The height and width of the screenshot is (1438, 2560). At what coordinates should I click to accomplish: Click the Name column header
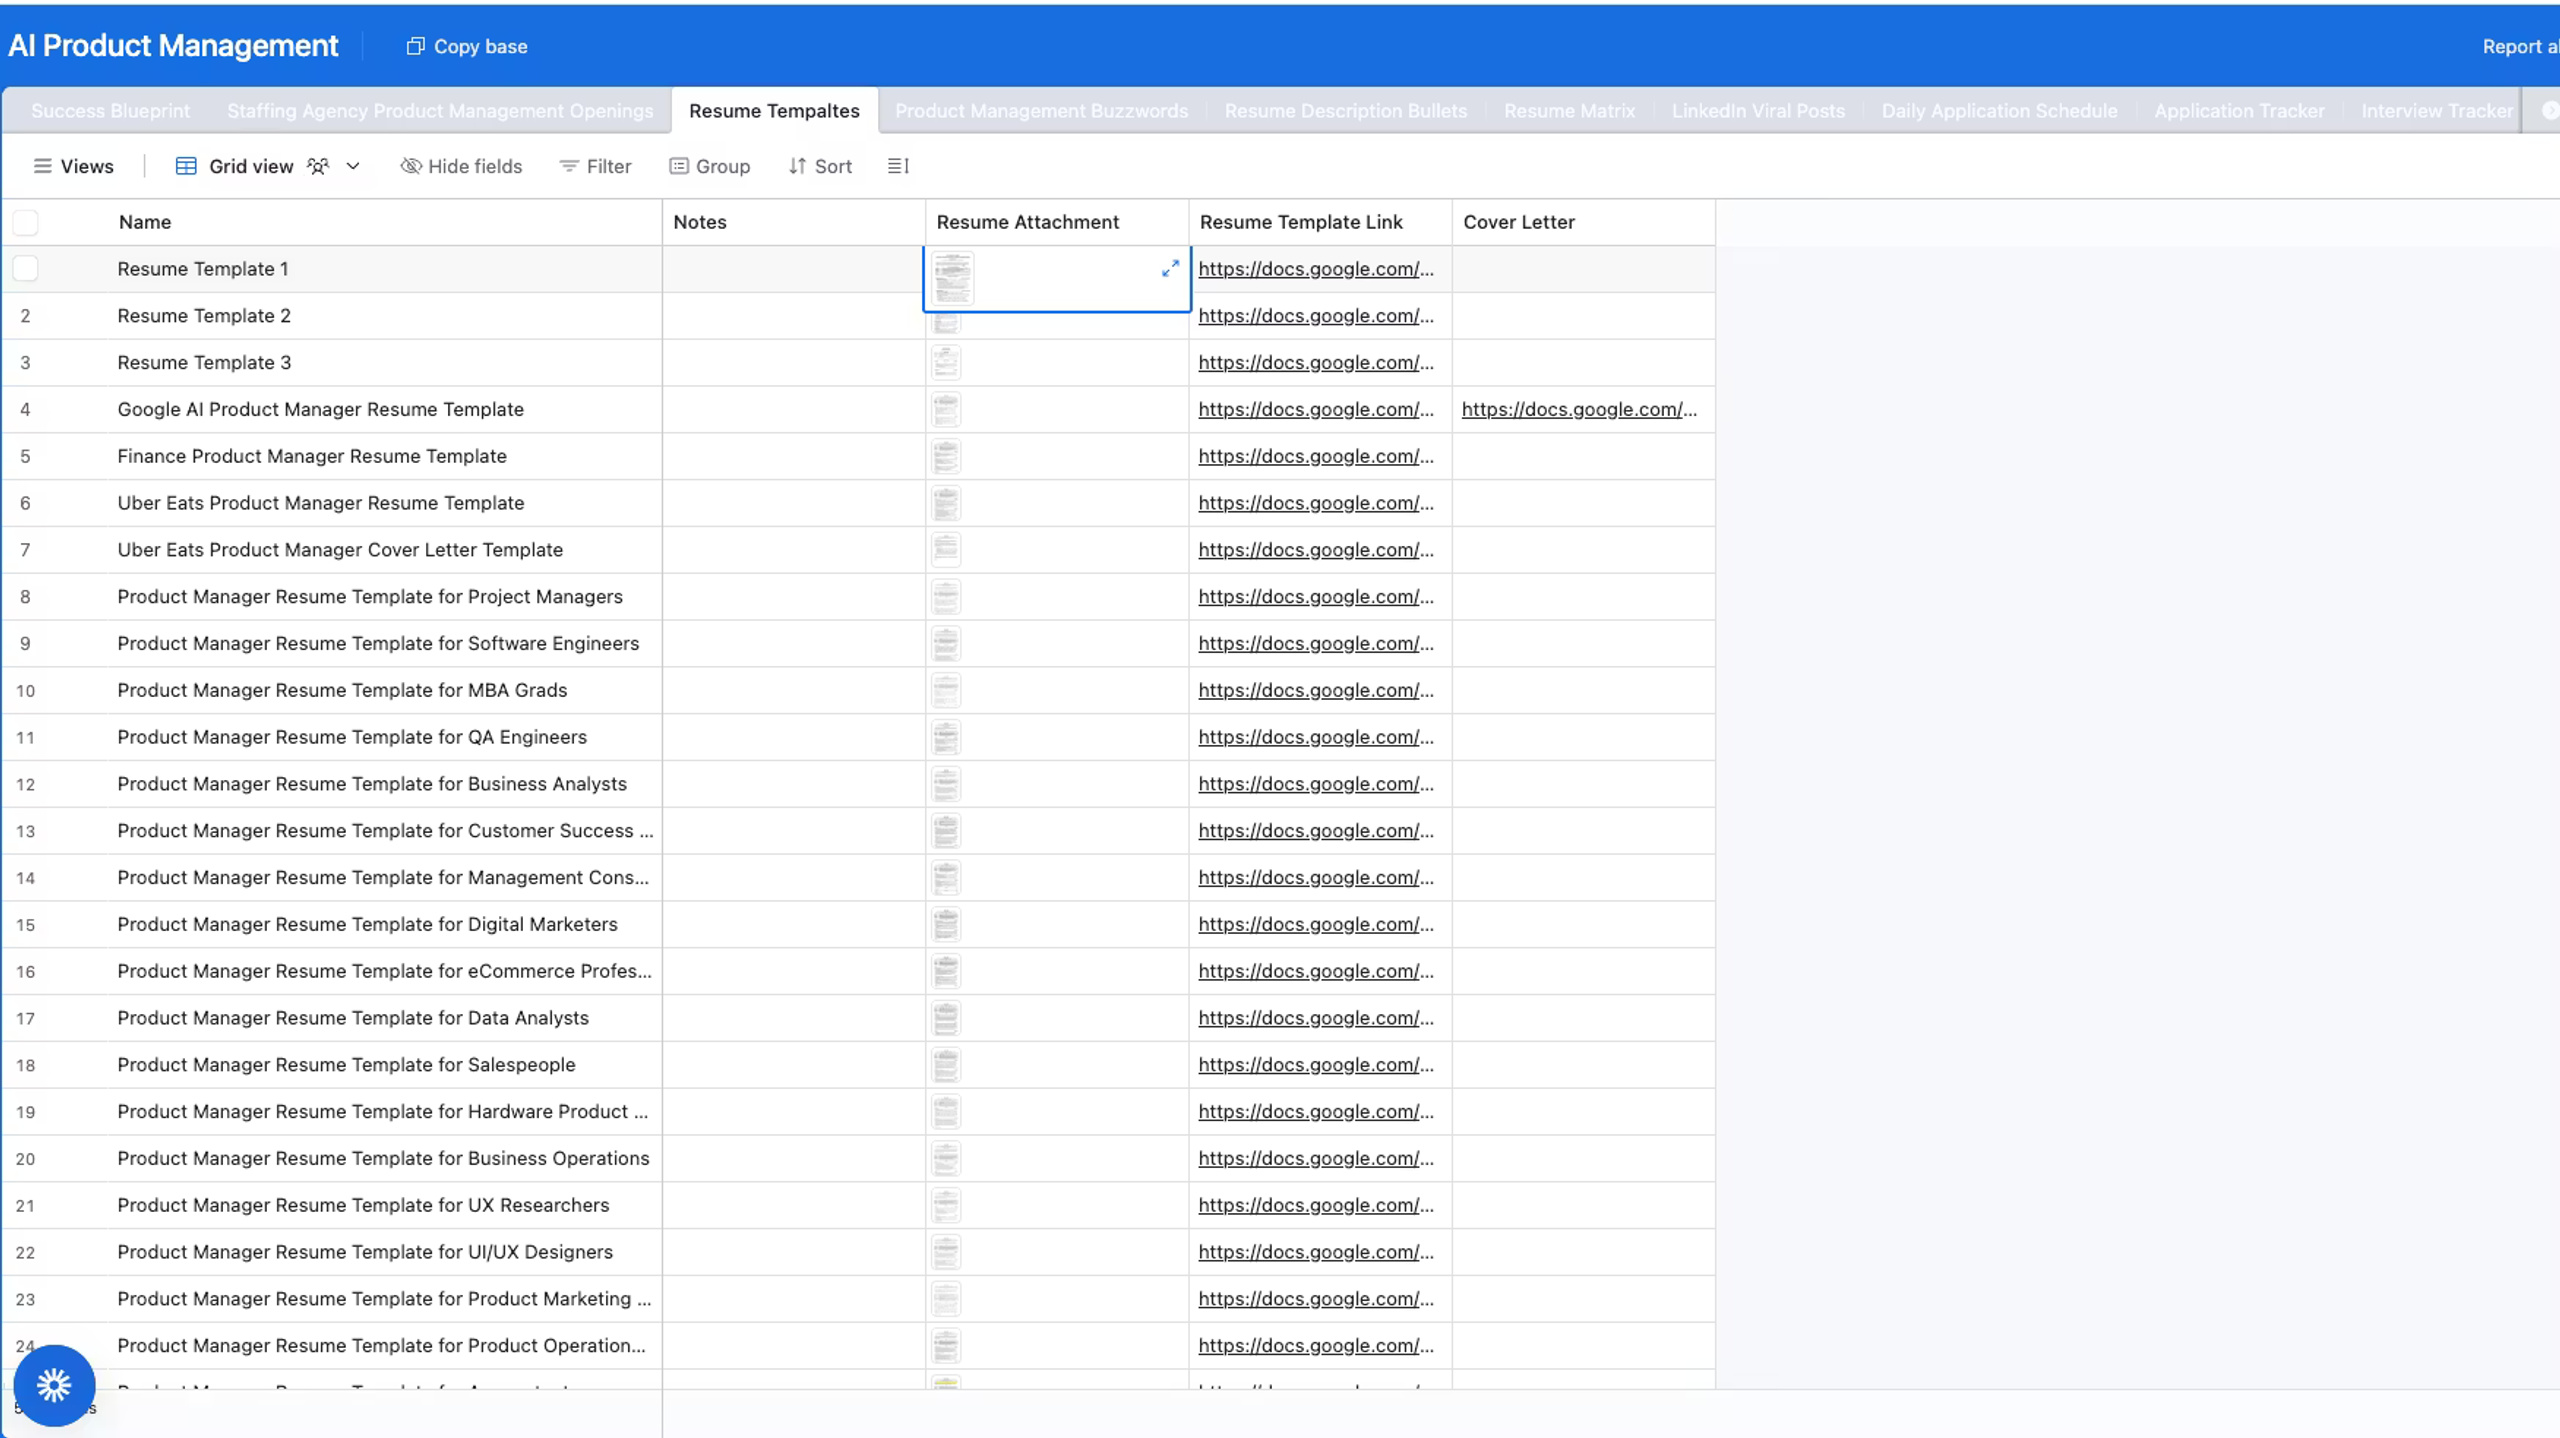(x=384, y=222)
